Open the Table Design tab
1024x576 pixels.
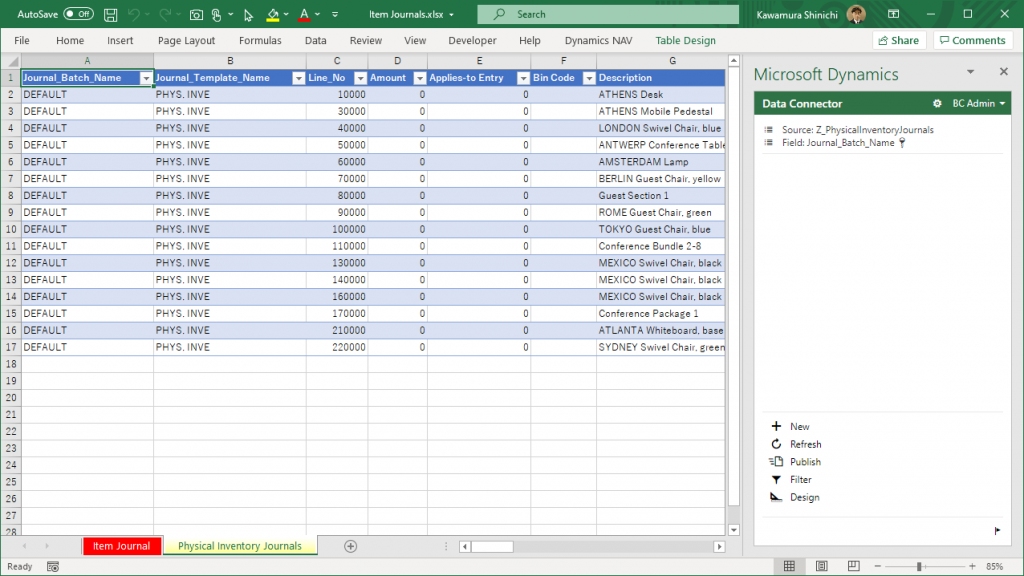685,40
